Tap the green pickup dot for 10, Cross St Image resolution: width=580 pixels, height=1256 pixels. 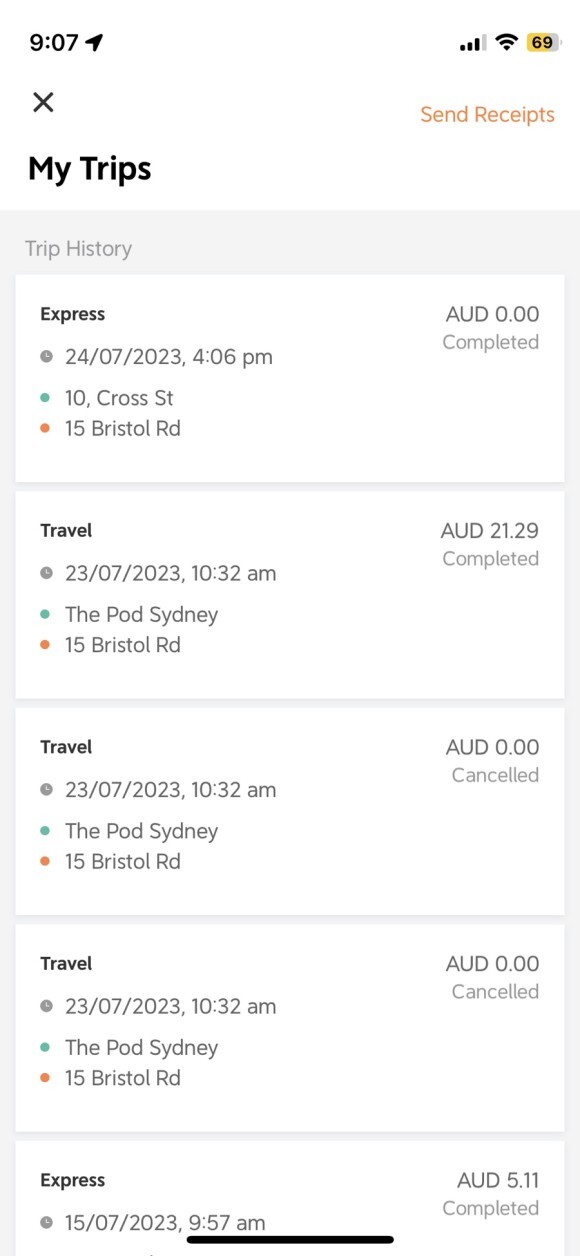(x=45, y=398)
